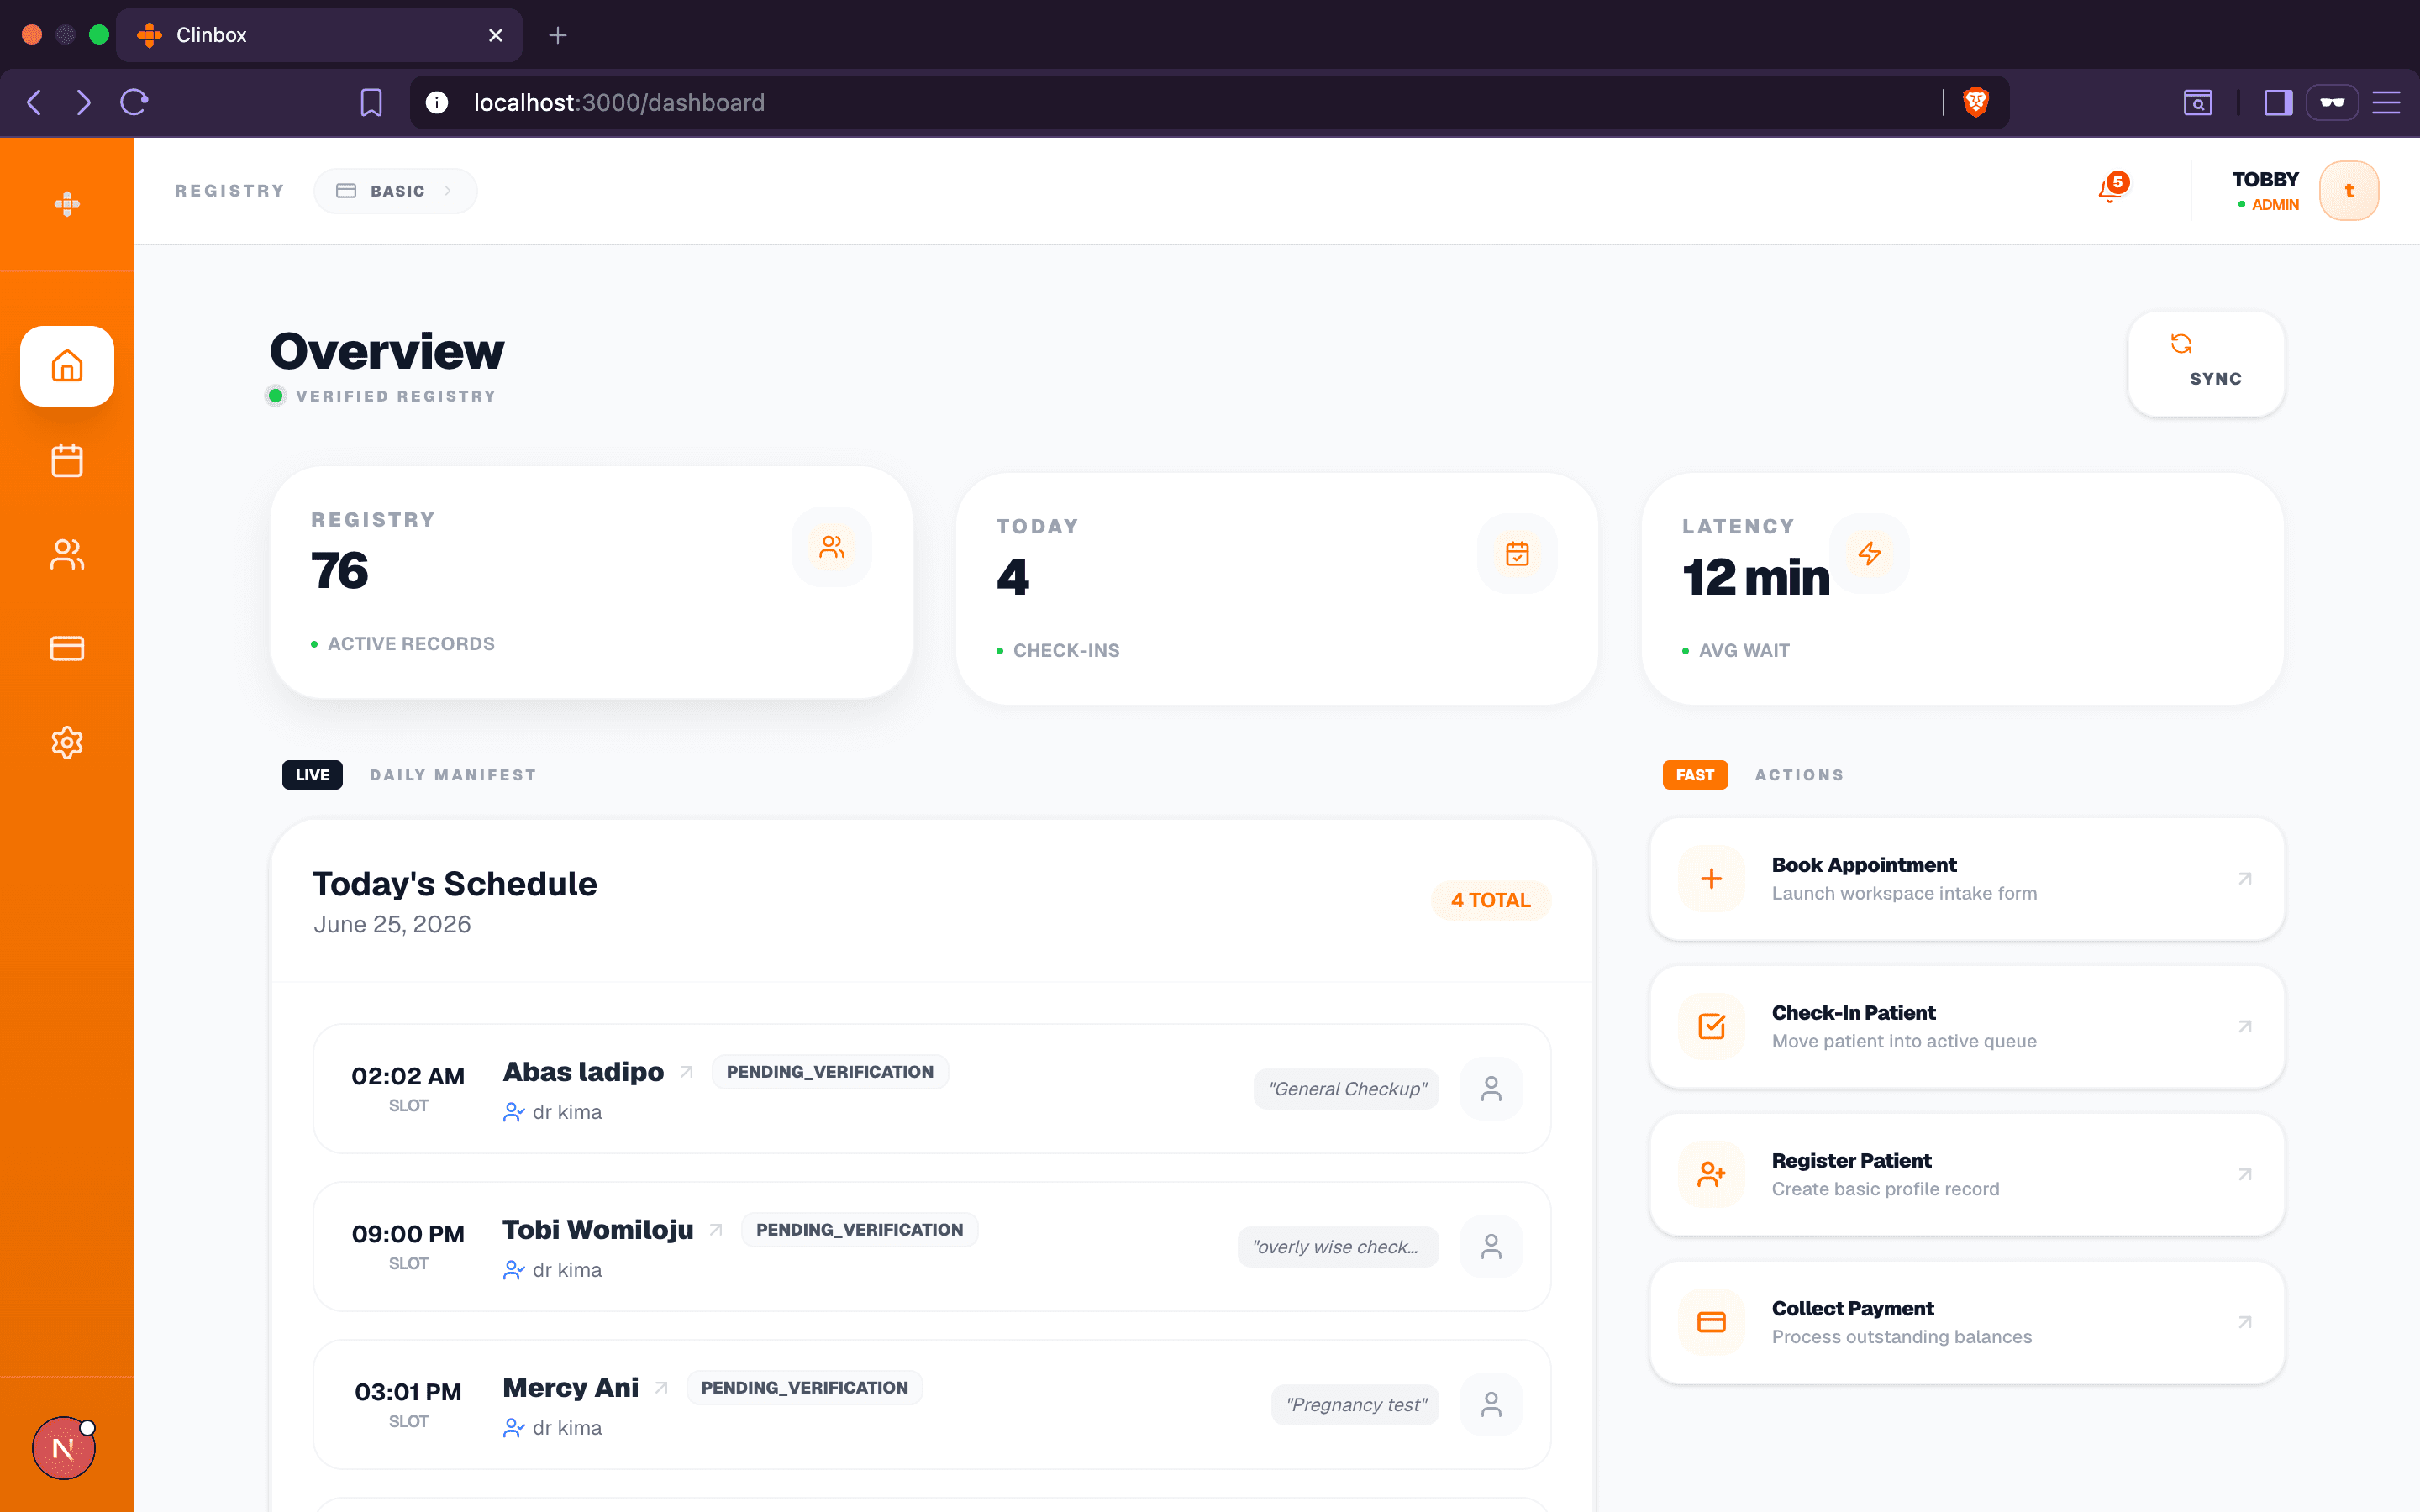The height and width of the screenshot is (1512, 2420).
Task: Click the arrow on Collect Payment card
Action: pos(2244,1323)
